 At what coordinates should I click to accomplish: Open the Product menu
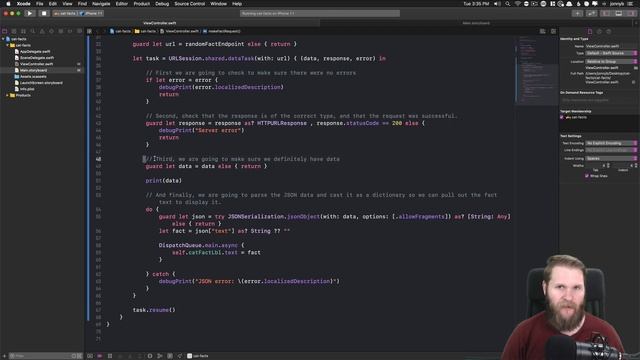142,4
